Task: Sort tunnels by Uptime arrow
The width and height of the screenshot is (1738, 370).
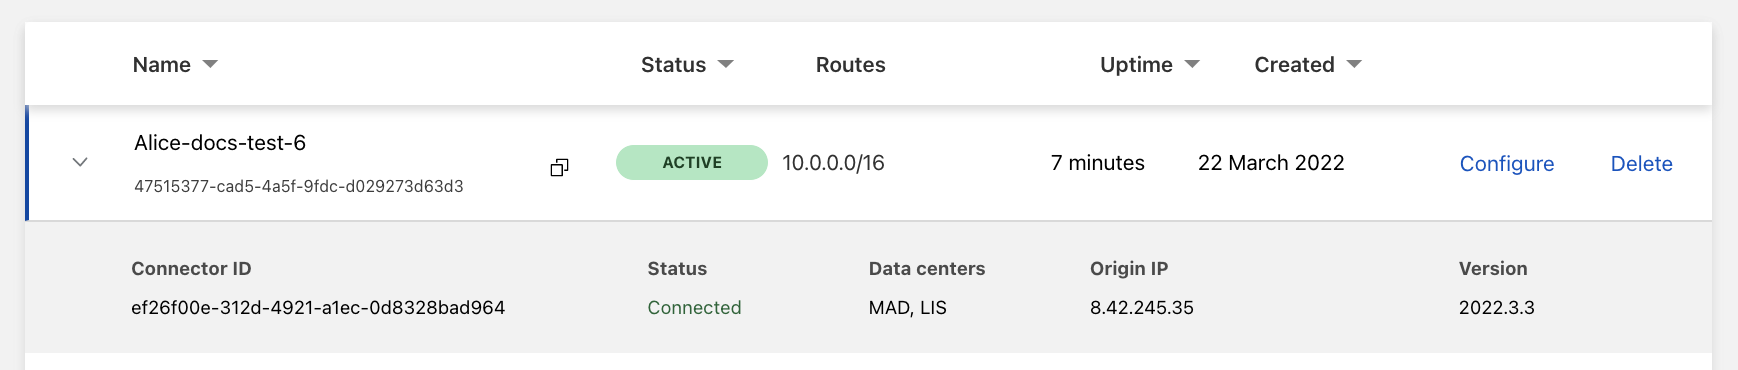Action: 1192,64
